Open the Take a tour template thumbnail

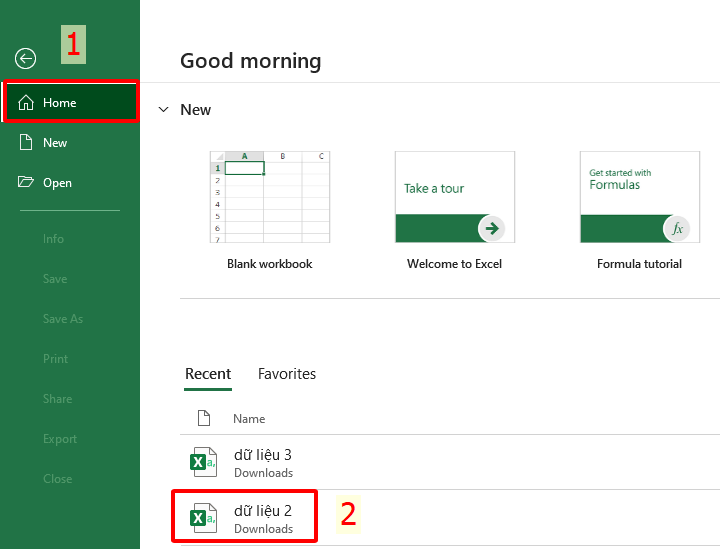tap(455, 196)
